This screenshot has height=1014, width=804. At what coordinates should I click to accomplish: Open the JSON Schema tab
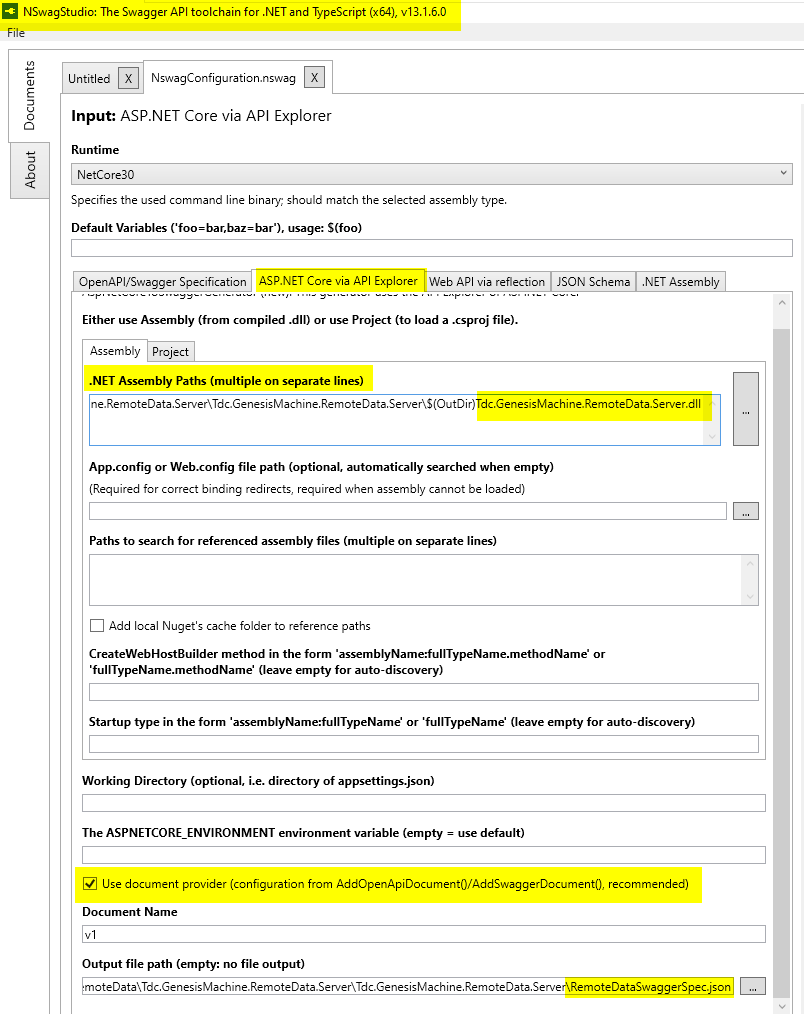[x=593, y=282]
